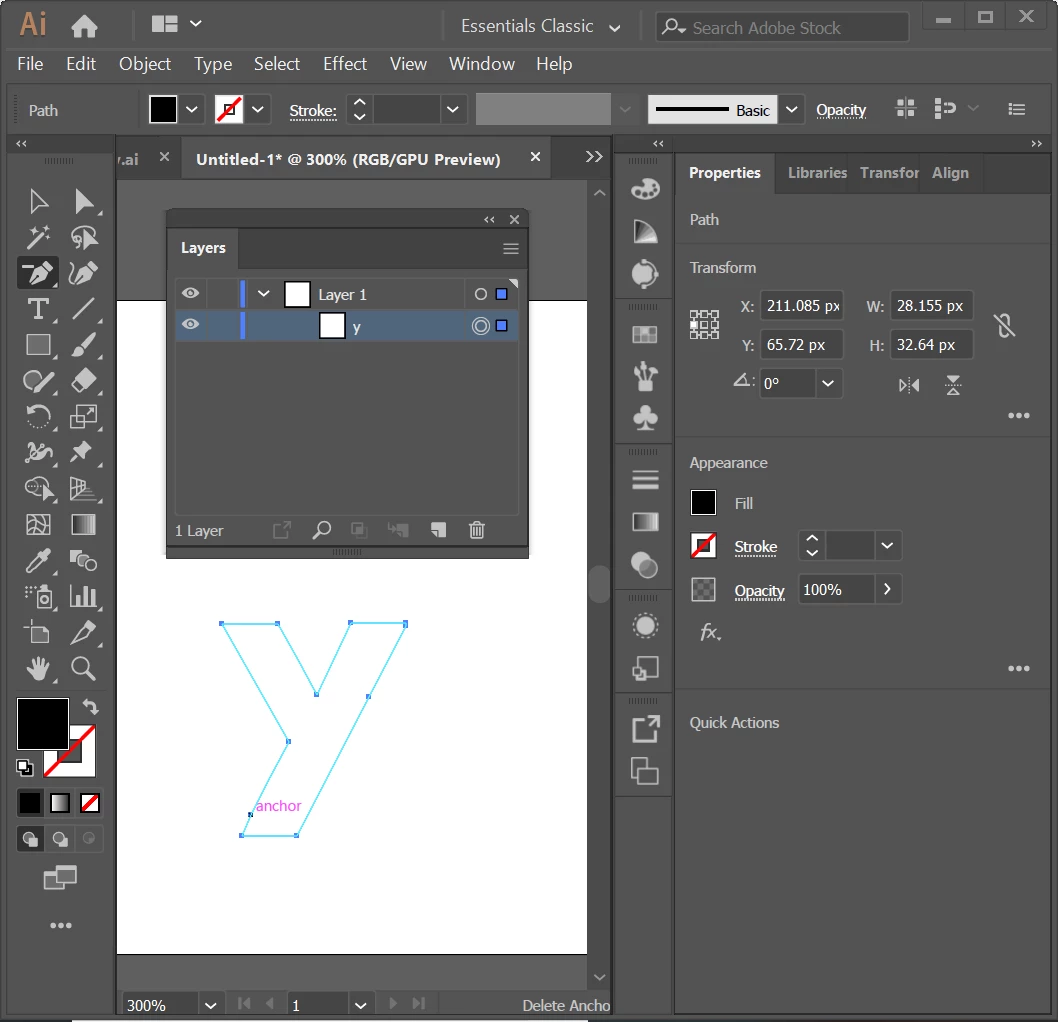This screenshot has height=1022, width=1058.
Task: Choose the Eyedropper tool
Action: [x=38, y=560]
